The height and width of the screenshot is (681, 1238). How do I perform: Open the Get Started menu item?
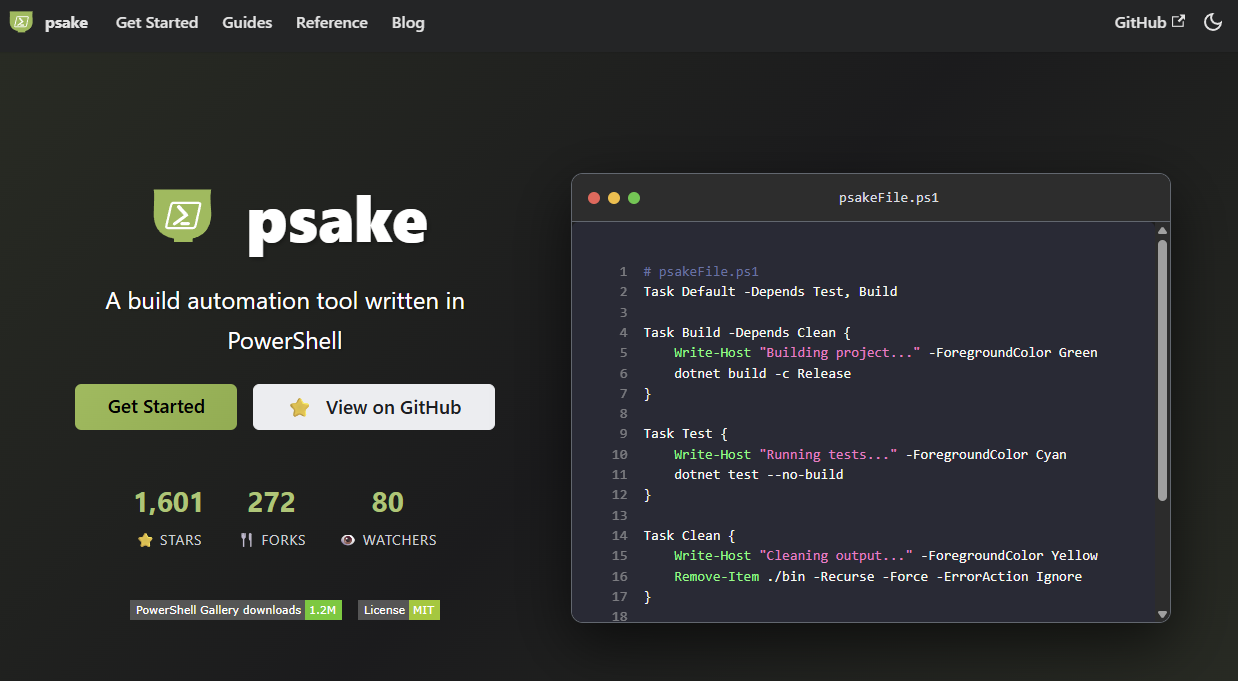157,22
